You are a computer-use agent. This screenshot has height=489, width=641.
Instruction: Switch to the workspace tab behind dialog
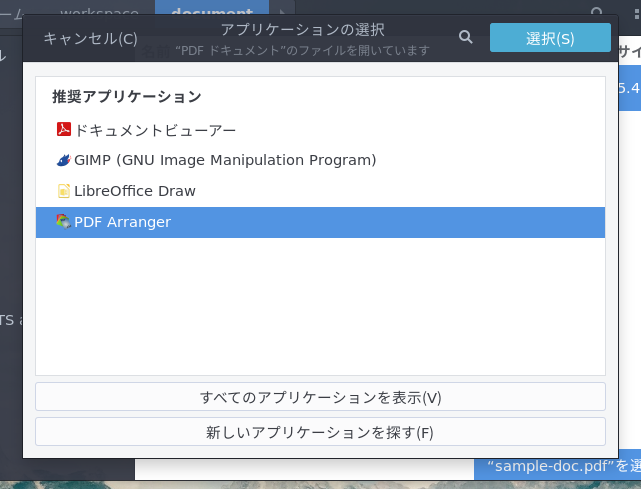coord(99,8)
